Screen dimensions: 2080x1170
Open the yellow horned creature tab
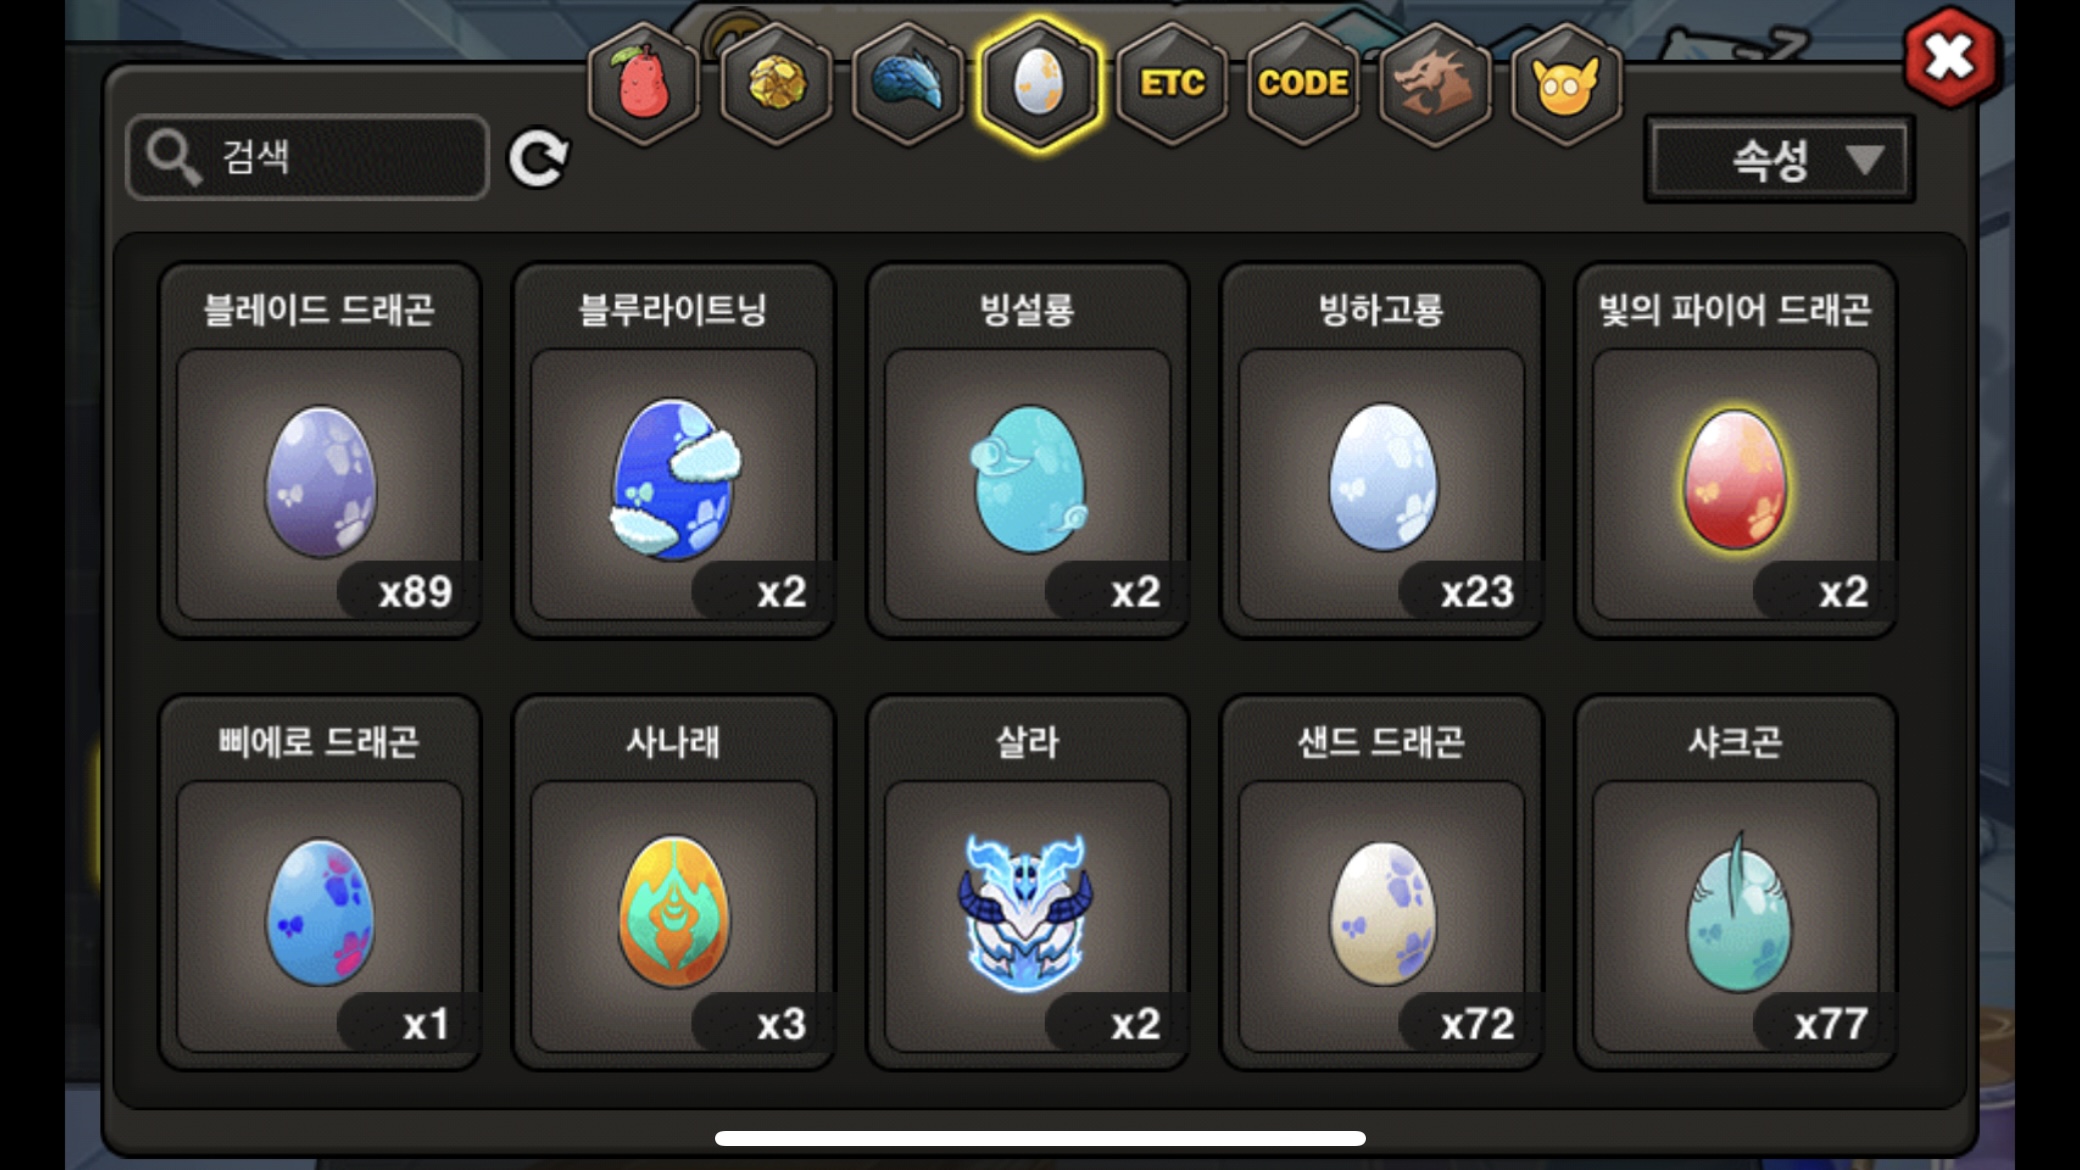(1566, 84)
